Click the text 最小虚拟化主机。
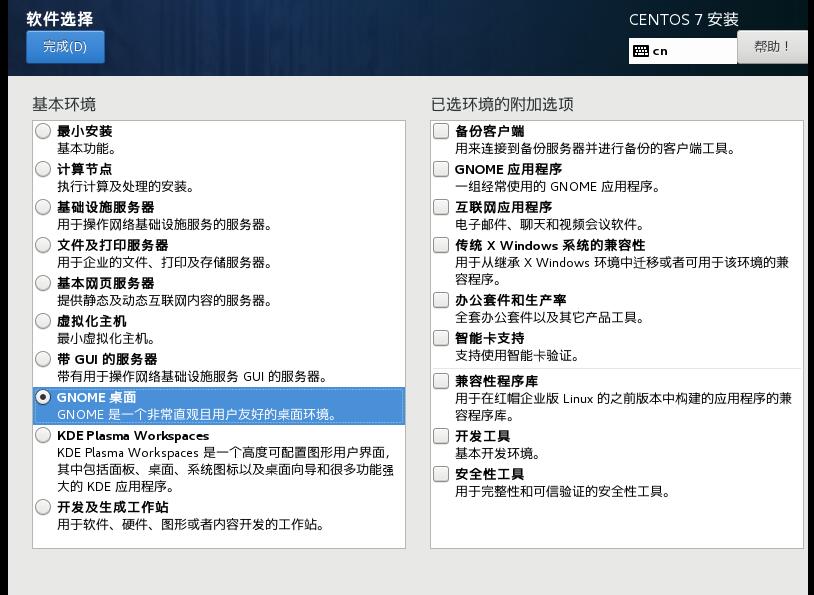This screenshot has height=595, width=814. pos(106,339)
